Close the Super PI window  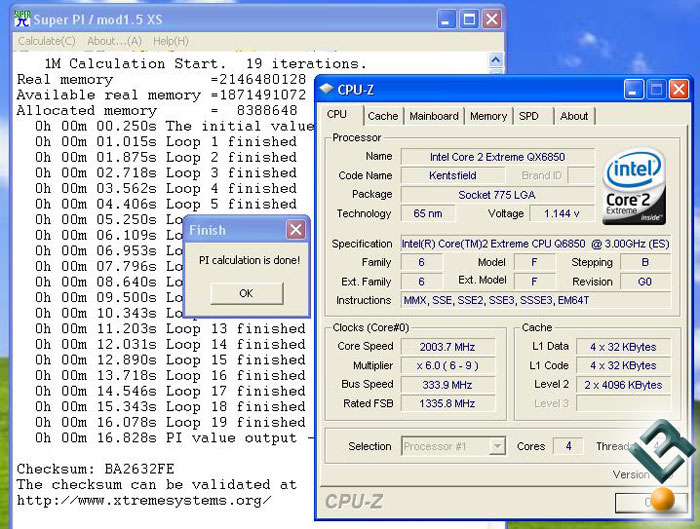[x=492, y=20]
